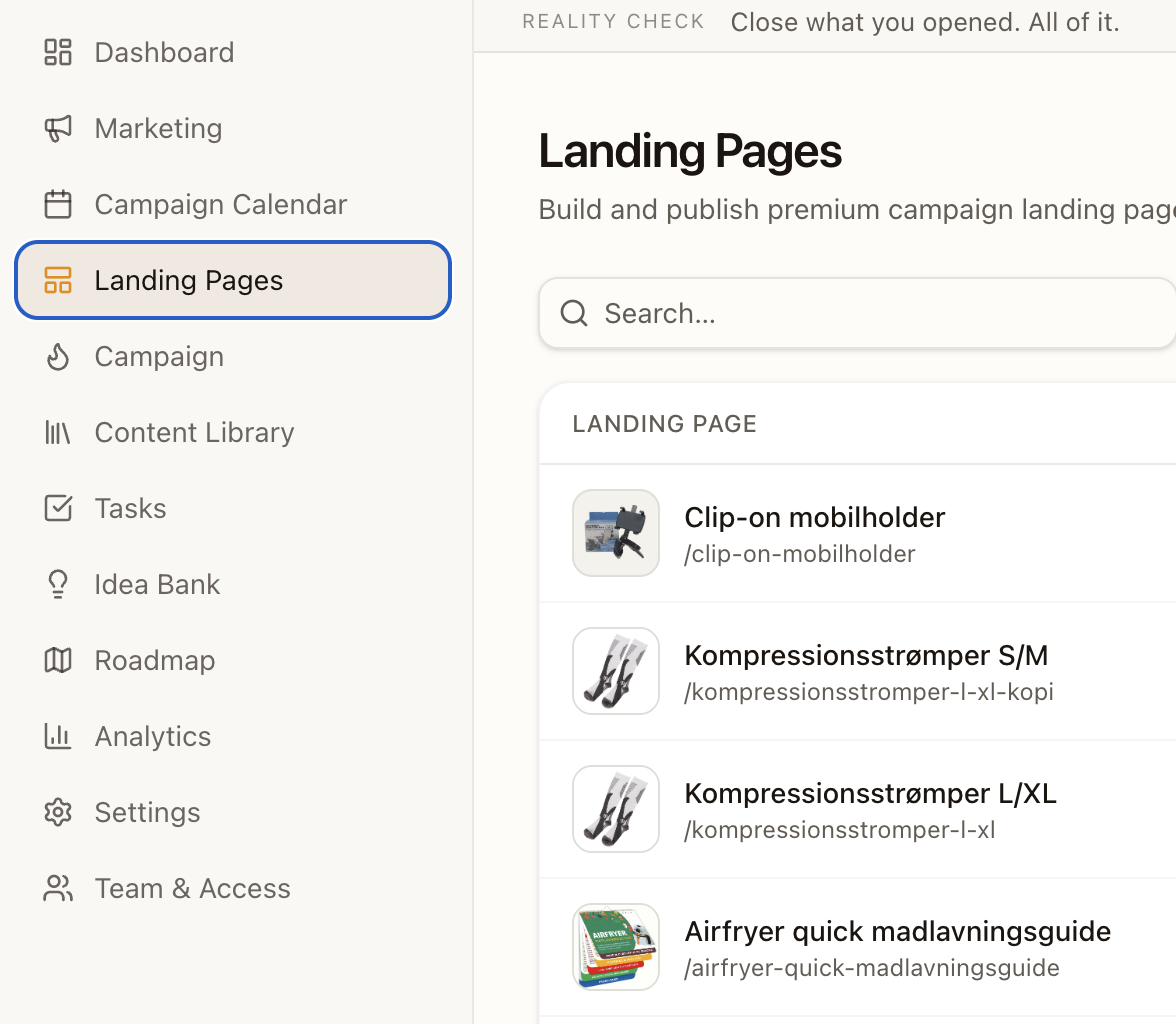This screenshot has height=1024, width=1176.
Task: Open the Clip-on mobilholder landing page title
Action: 814,517
